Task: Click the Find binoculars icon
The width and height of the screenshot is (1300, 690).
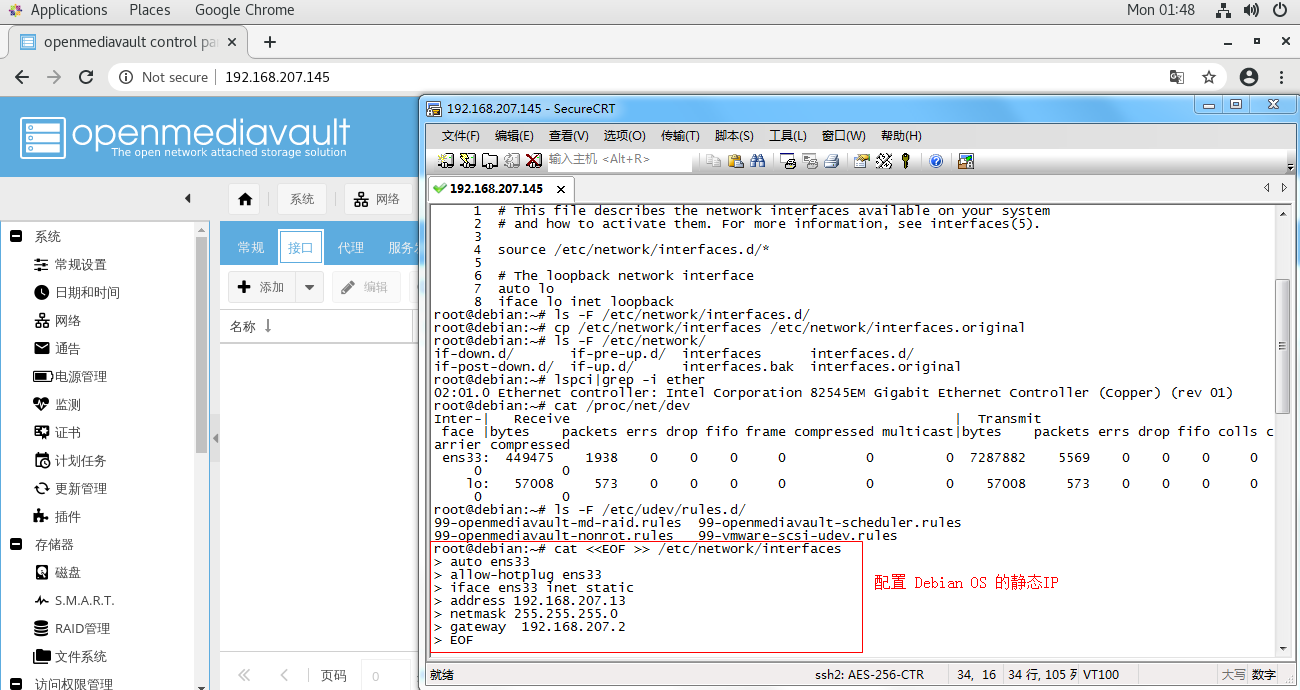Action: (x=758, y=160)
